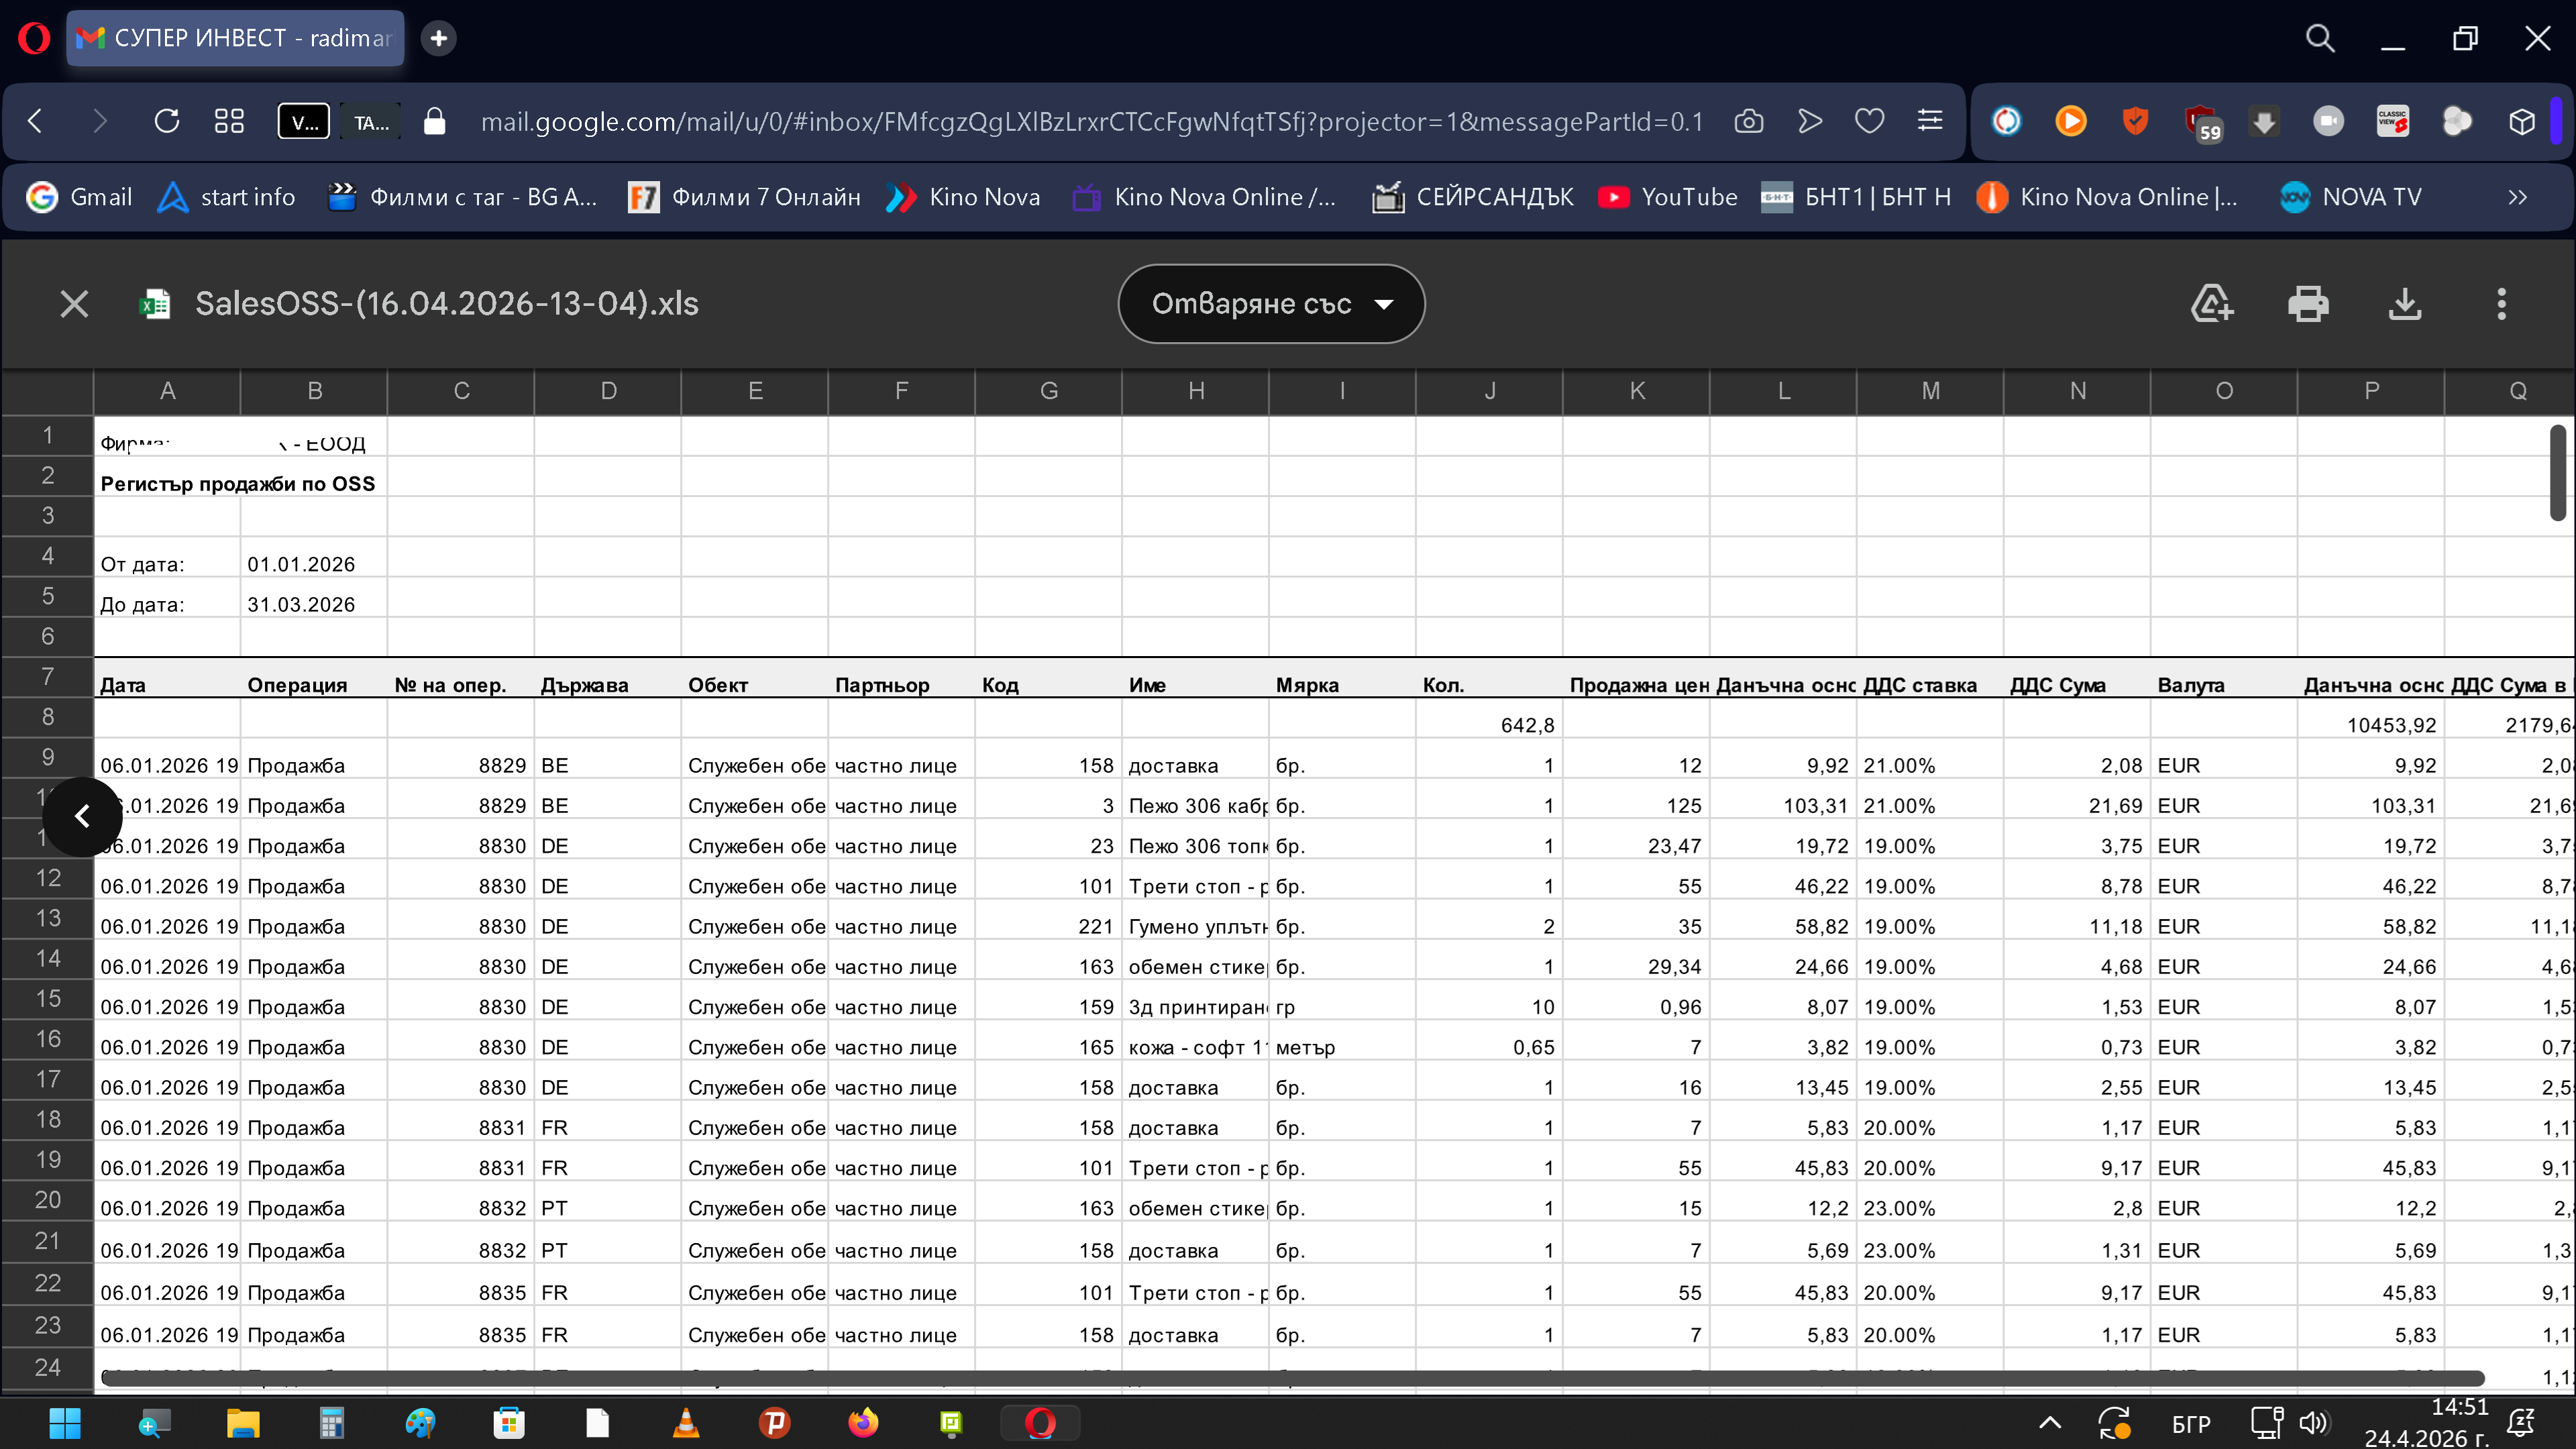Select column J header
The width and height of the screenshot is (2576, 1449).
[1490, 391]
